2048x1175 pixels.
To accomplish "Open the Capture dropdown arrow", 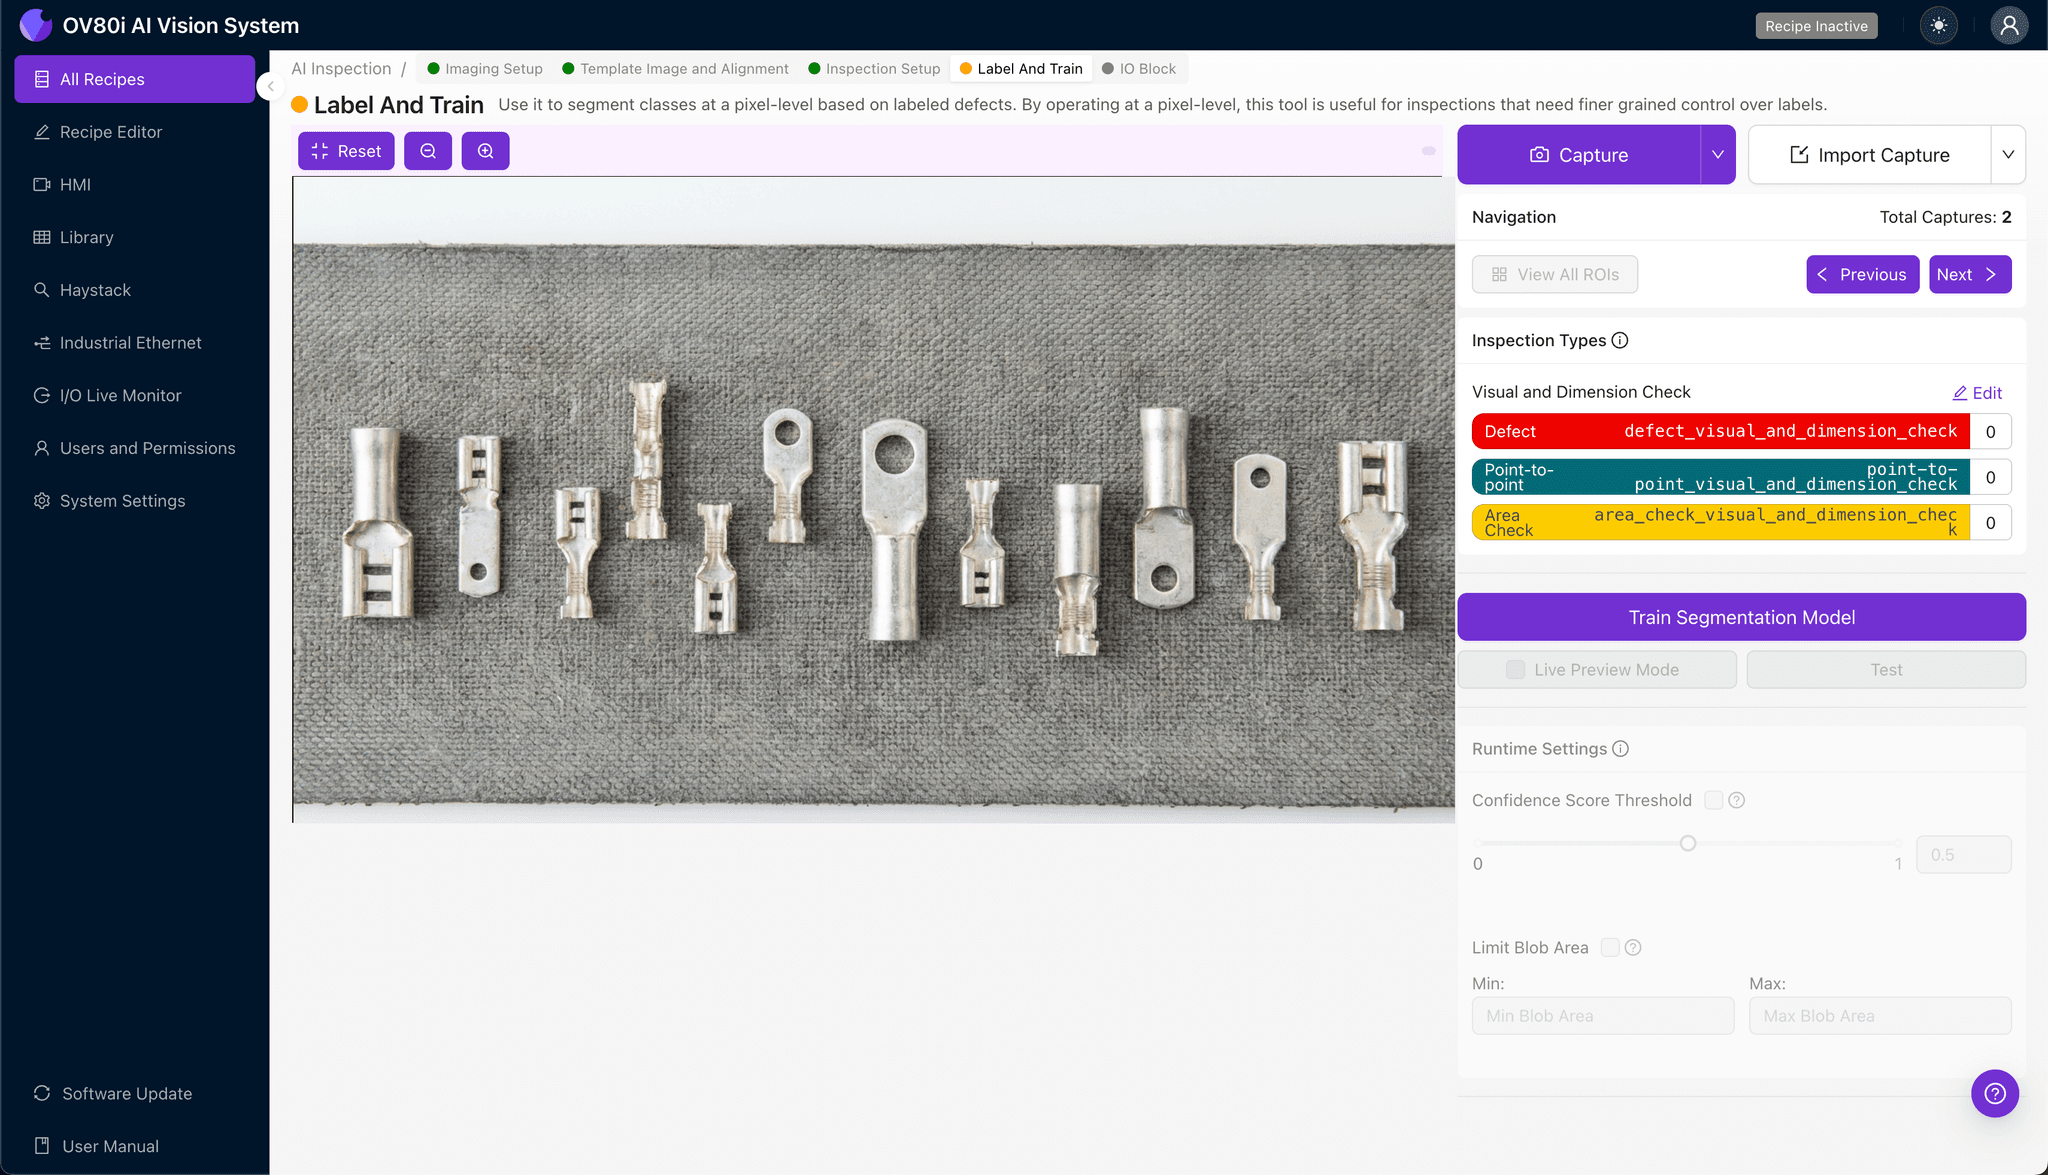I will [x=1718, y=154].
